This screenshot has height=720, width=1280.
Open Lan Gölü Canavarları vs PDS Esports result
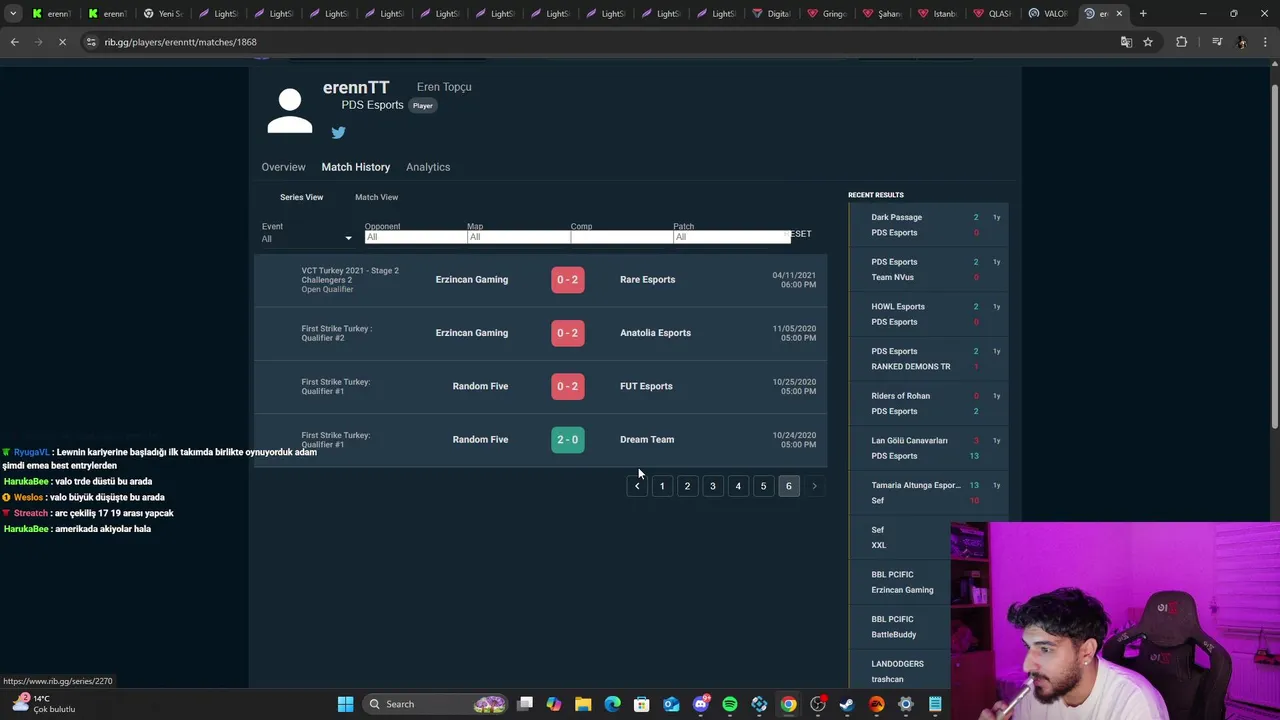(928, 448)
